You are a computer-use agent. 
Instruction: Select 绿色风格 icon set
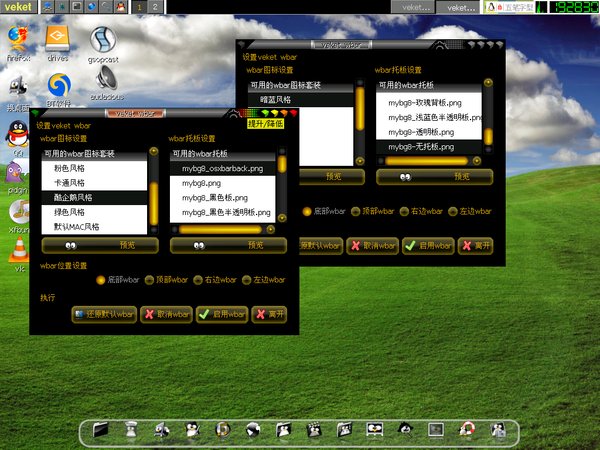coord(94,212)
